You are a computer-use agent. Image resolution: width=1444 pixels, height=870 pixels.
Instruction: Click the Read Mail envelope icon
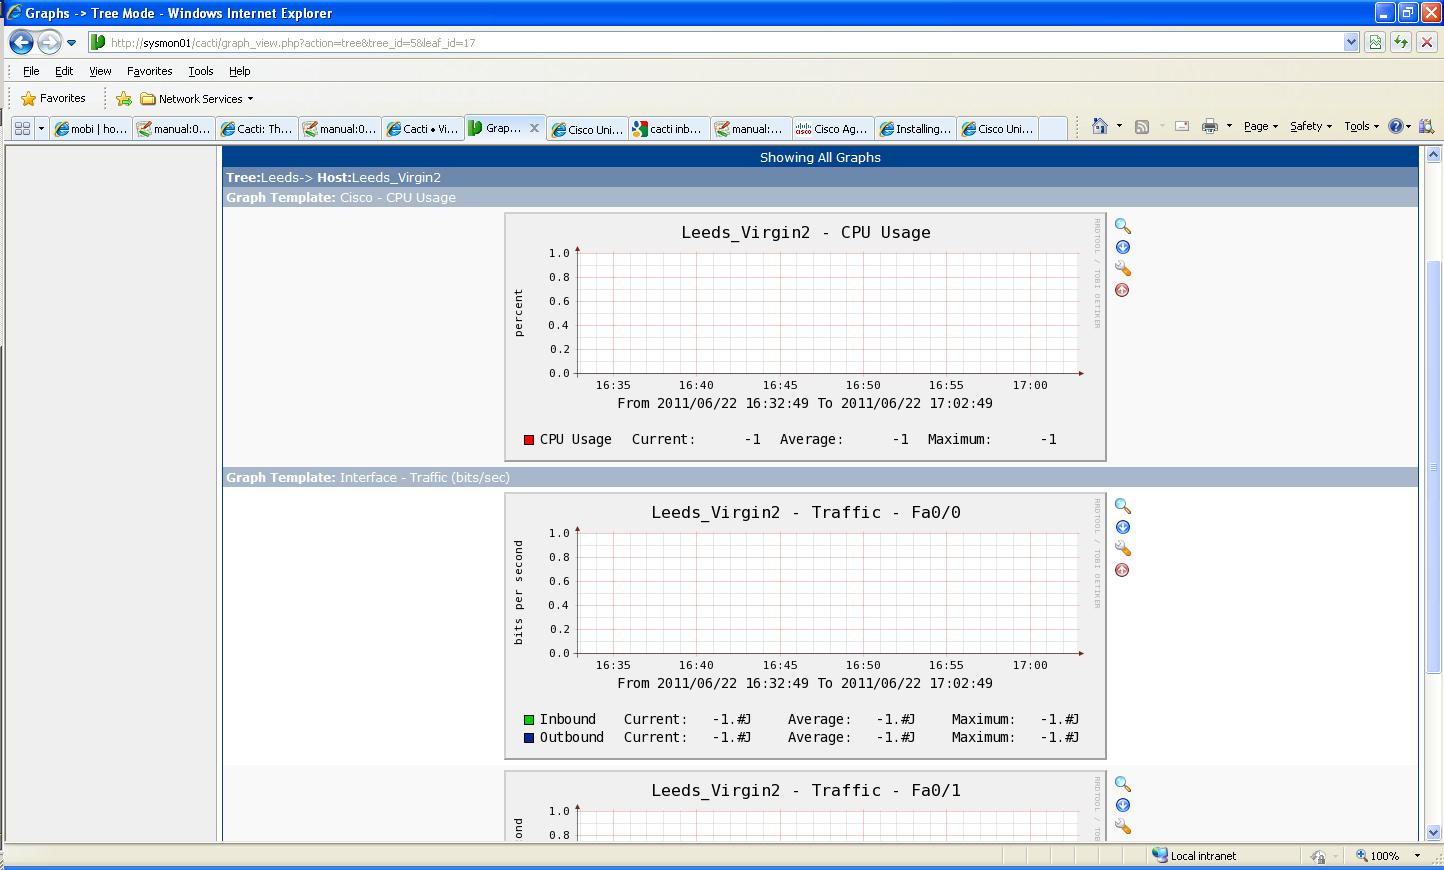pyautogui.click(x=1181, y=126)
